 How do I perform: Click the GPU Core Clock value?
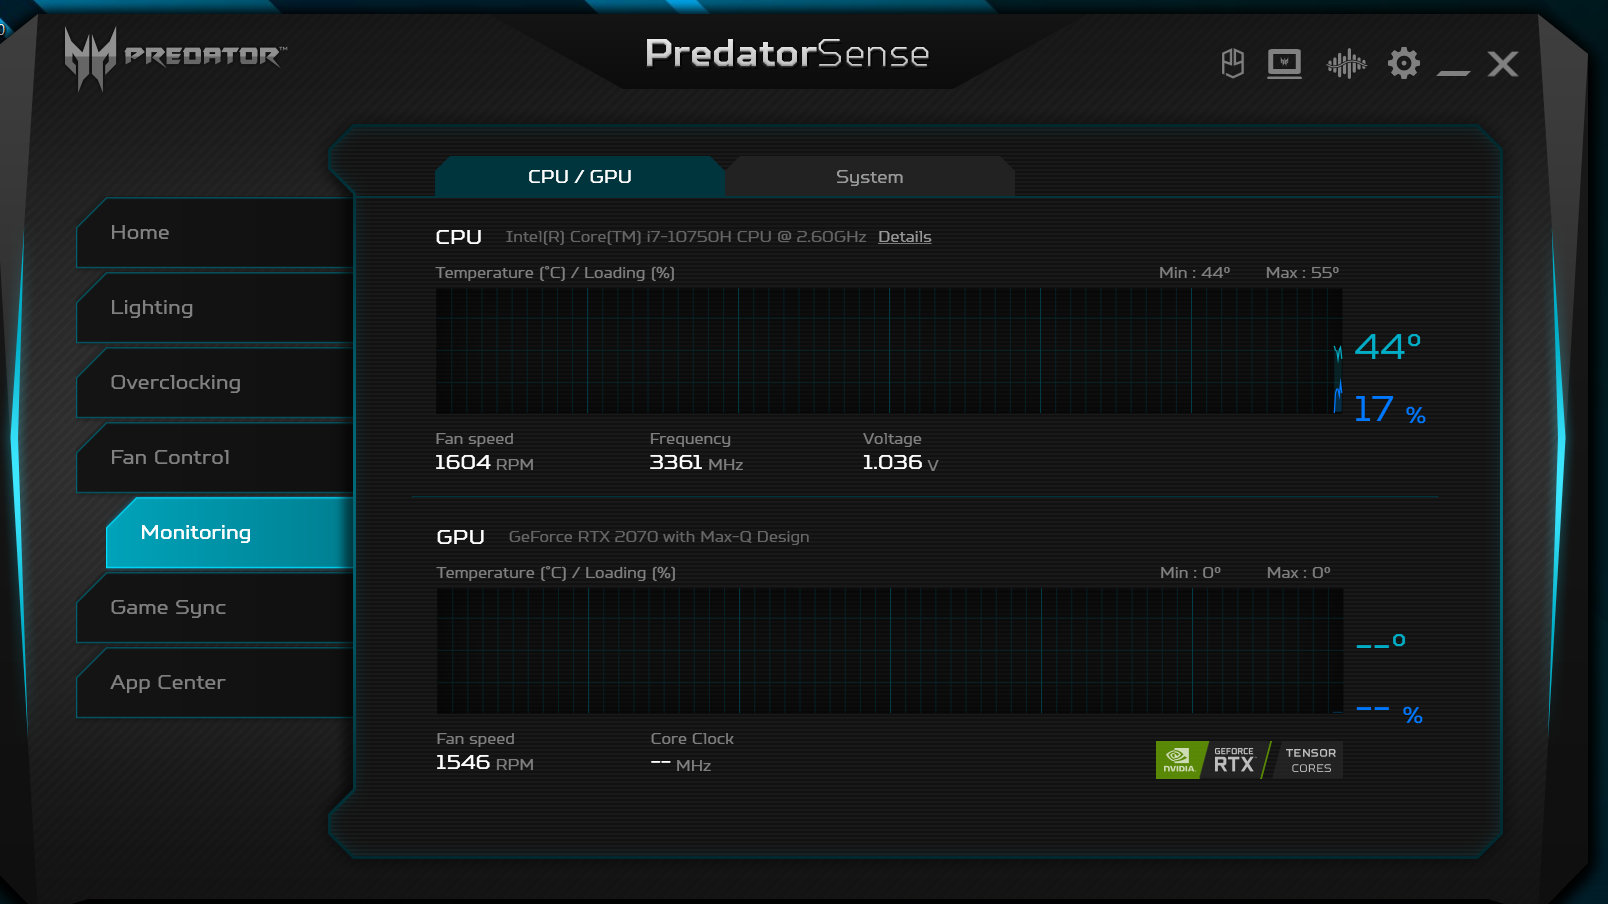click(x=681, y=764)
